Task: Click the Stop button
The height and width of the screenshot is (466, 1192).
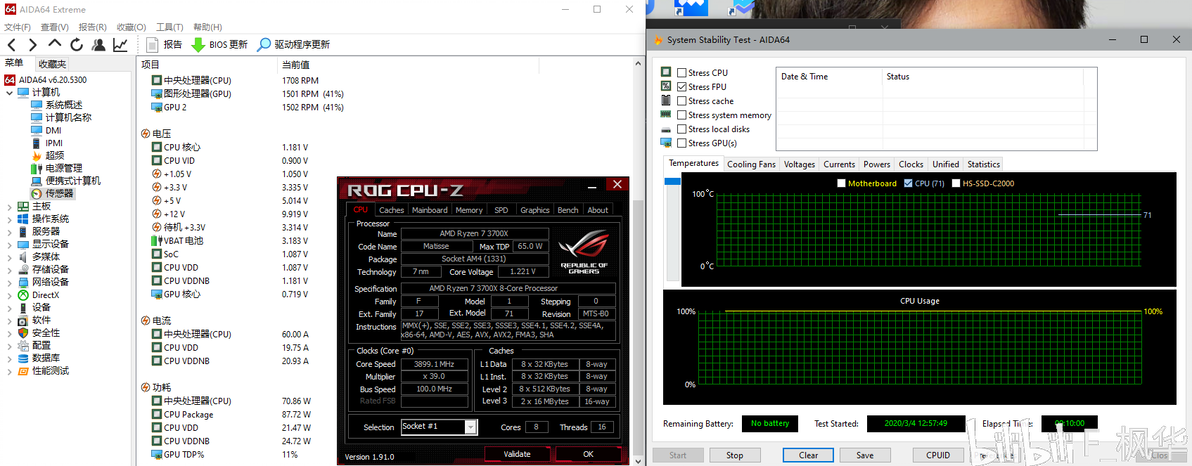Action: (734, 455)
